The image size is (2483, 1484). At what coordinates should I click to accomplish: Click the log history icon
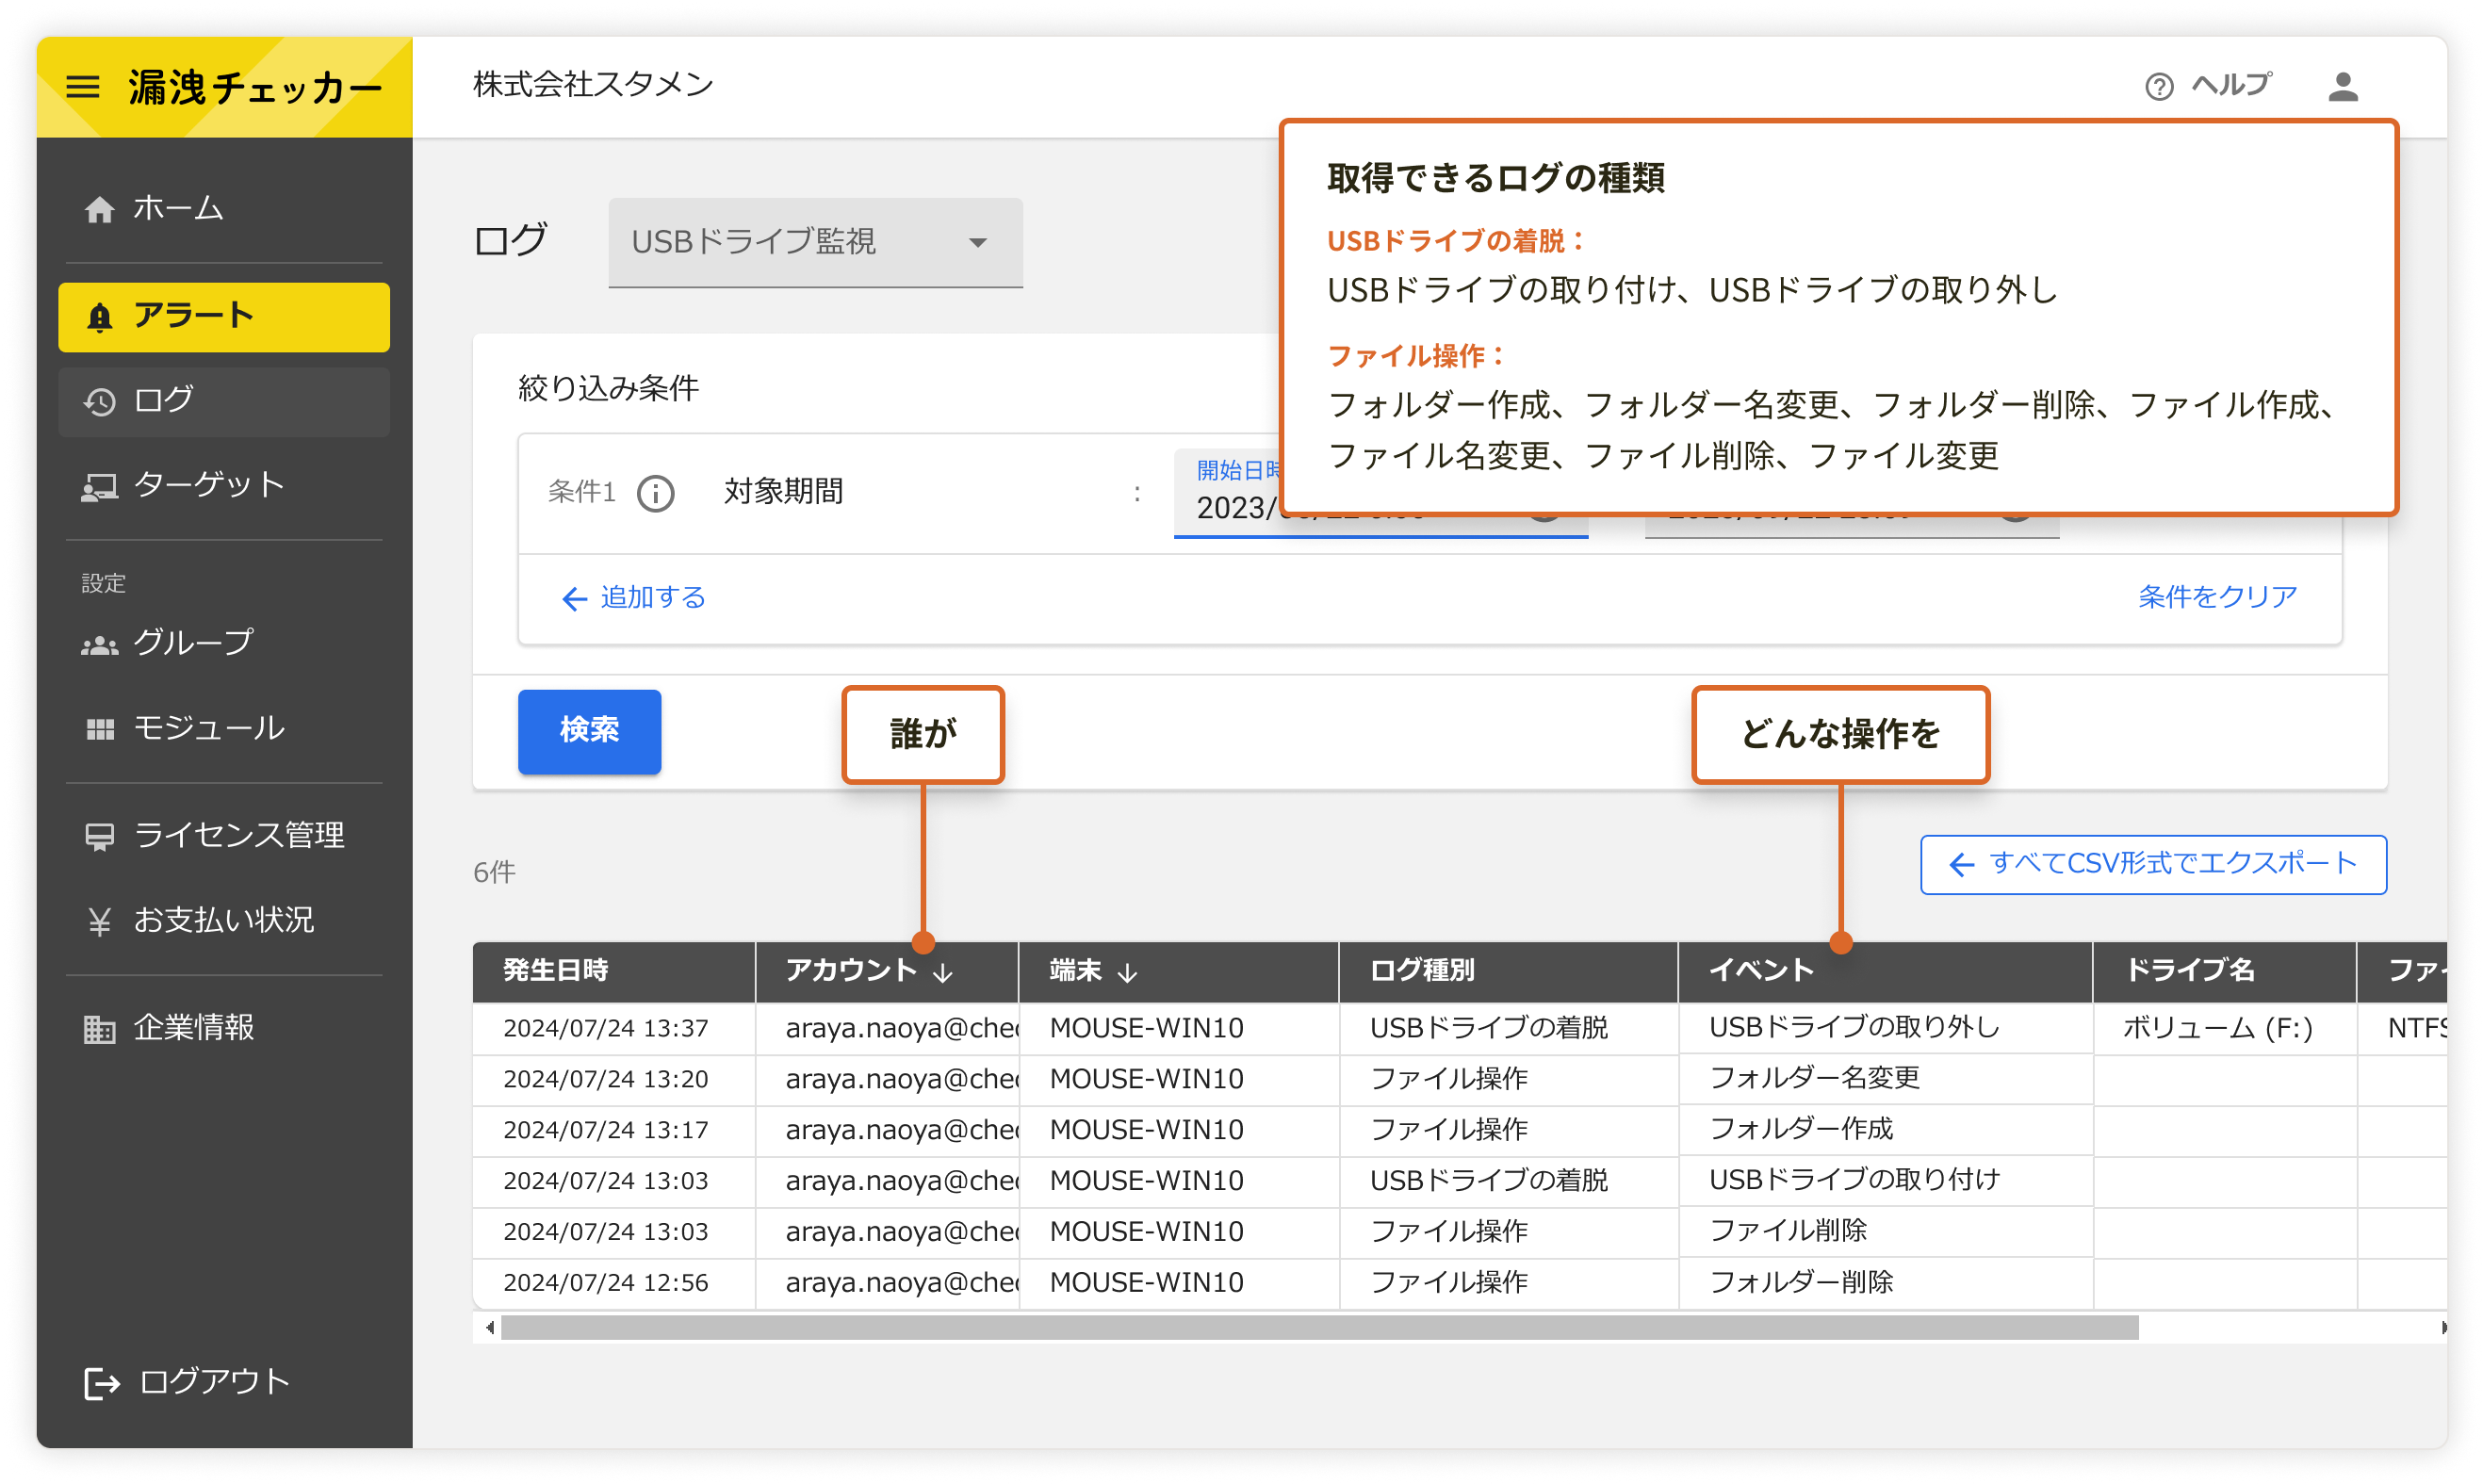click(99, 401)
